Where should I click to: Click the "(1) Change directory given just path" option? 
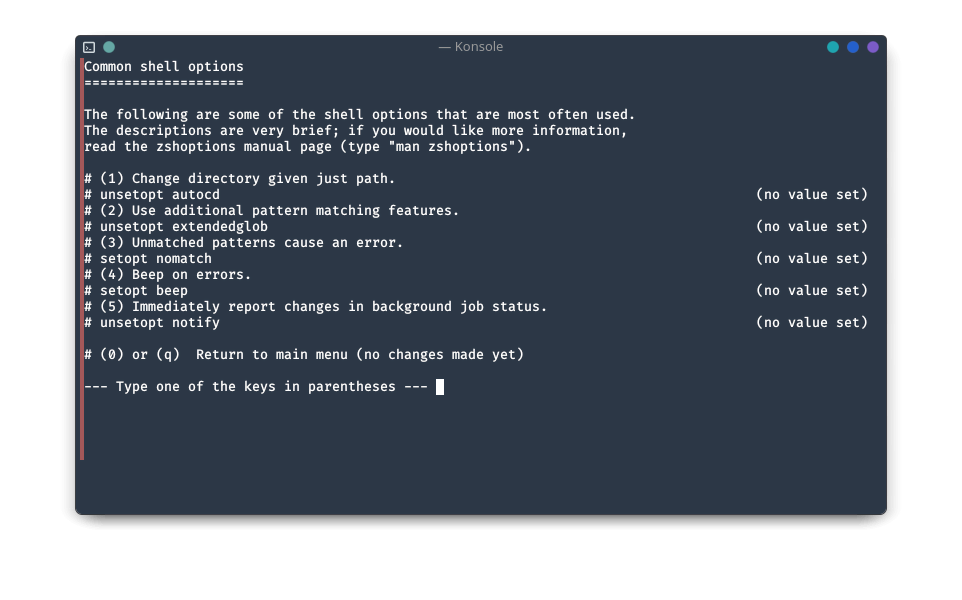(x=239, y=179)
